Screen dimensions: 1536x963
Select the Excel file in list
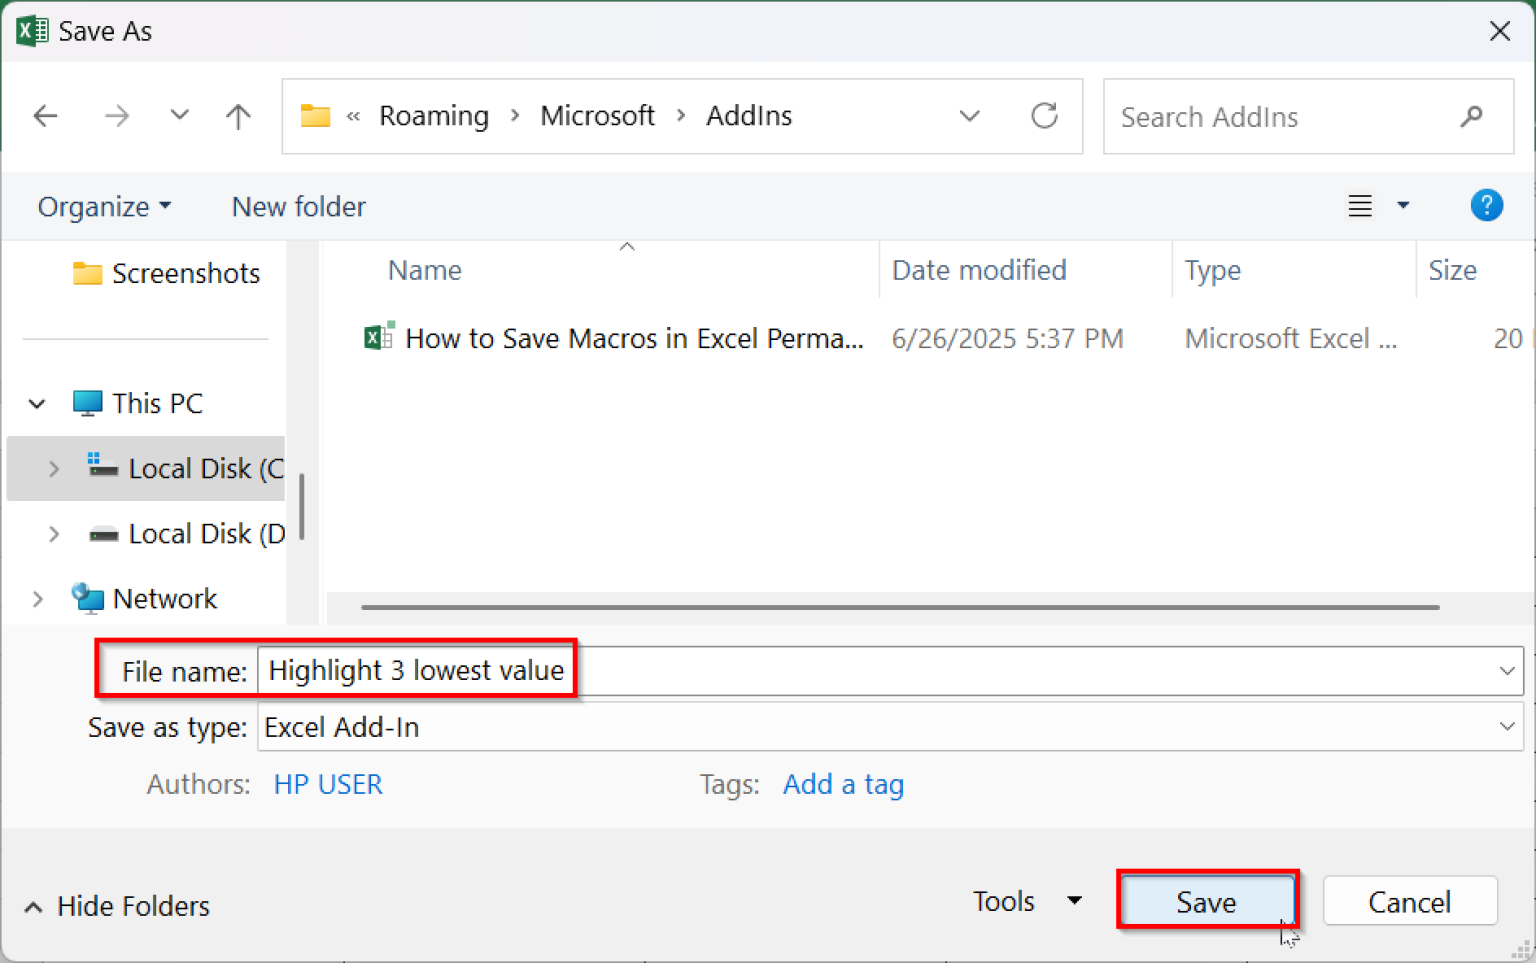(x=633, y=339)
